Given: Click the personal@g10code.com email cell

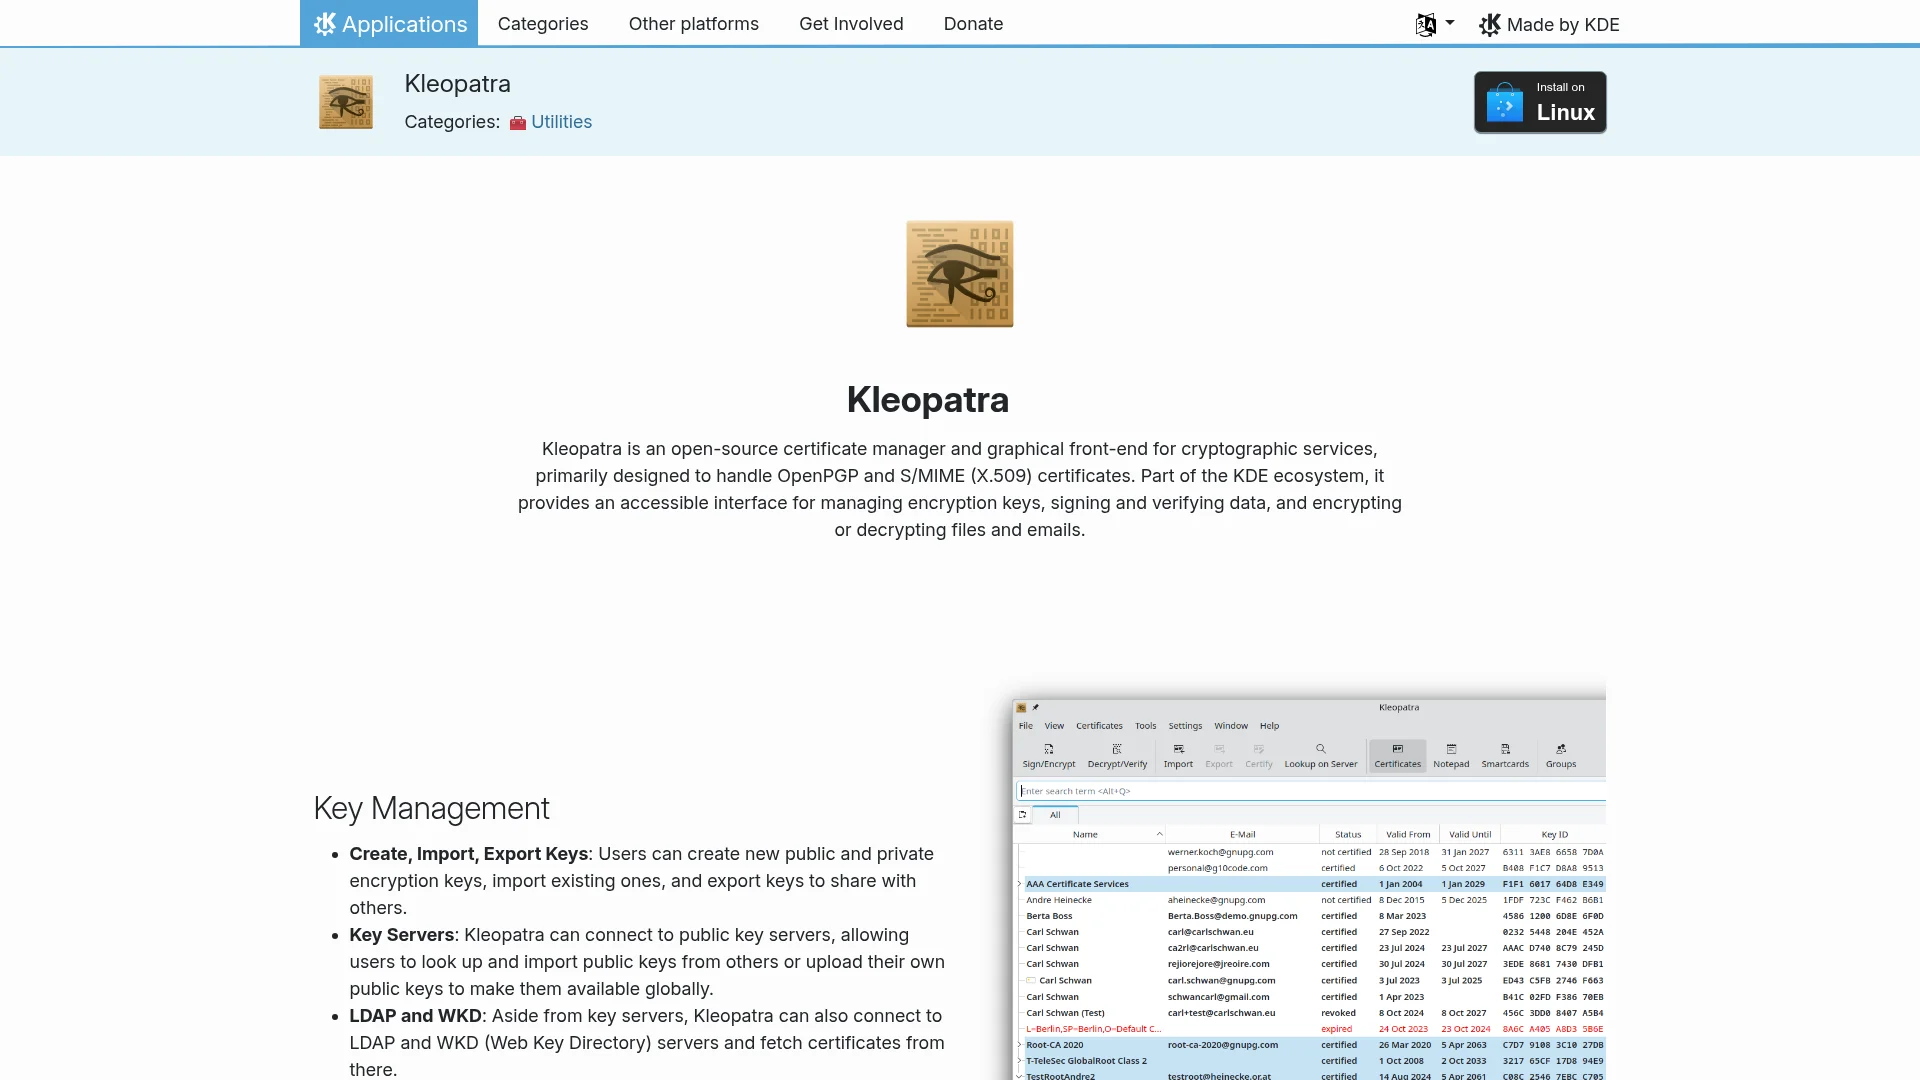Looking at the screenshot, I should tap(1217, 868).
